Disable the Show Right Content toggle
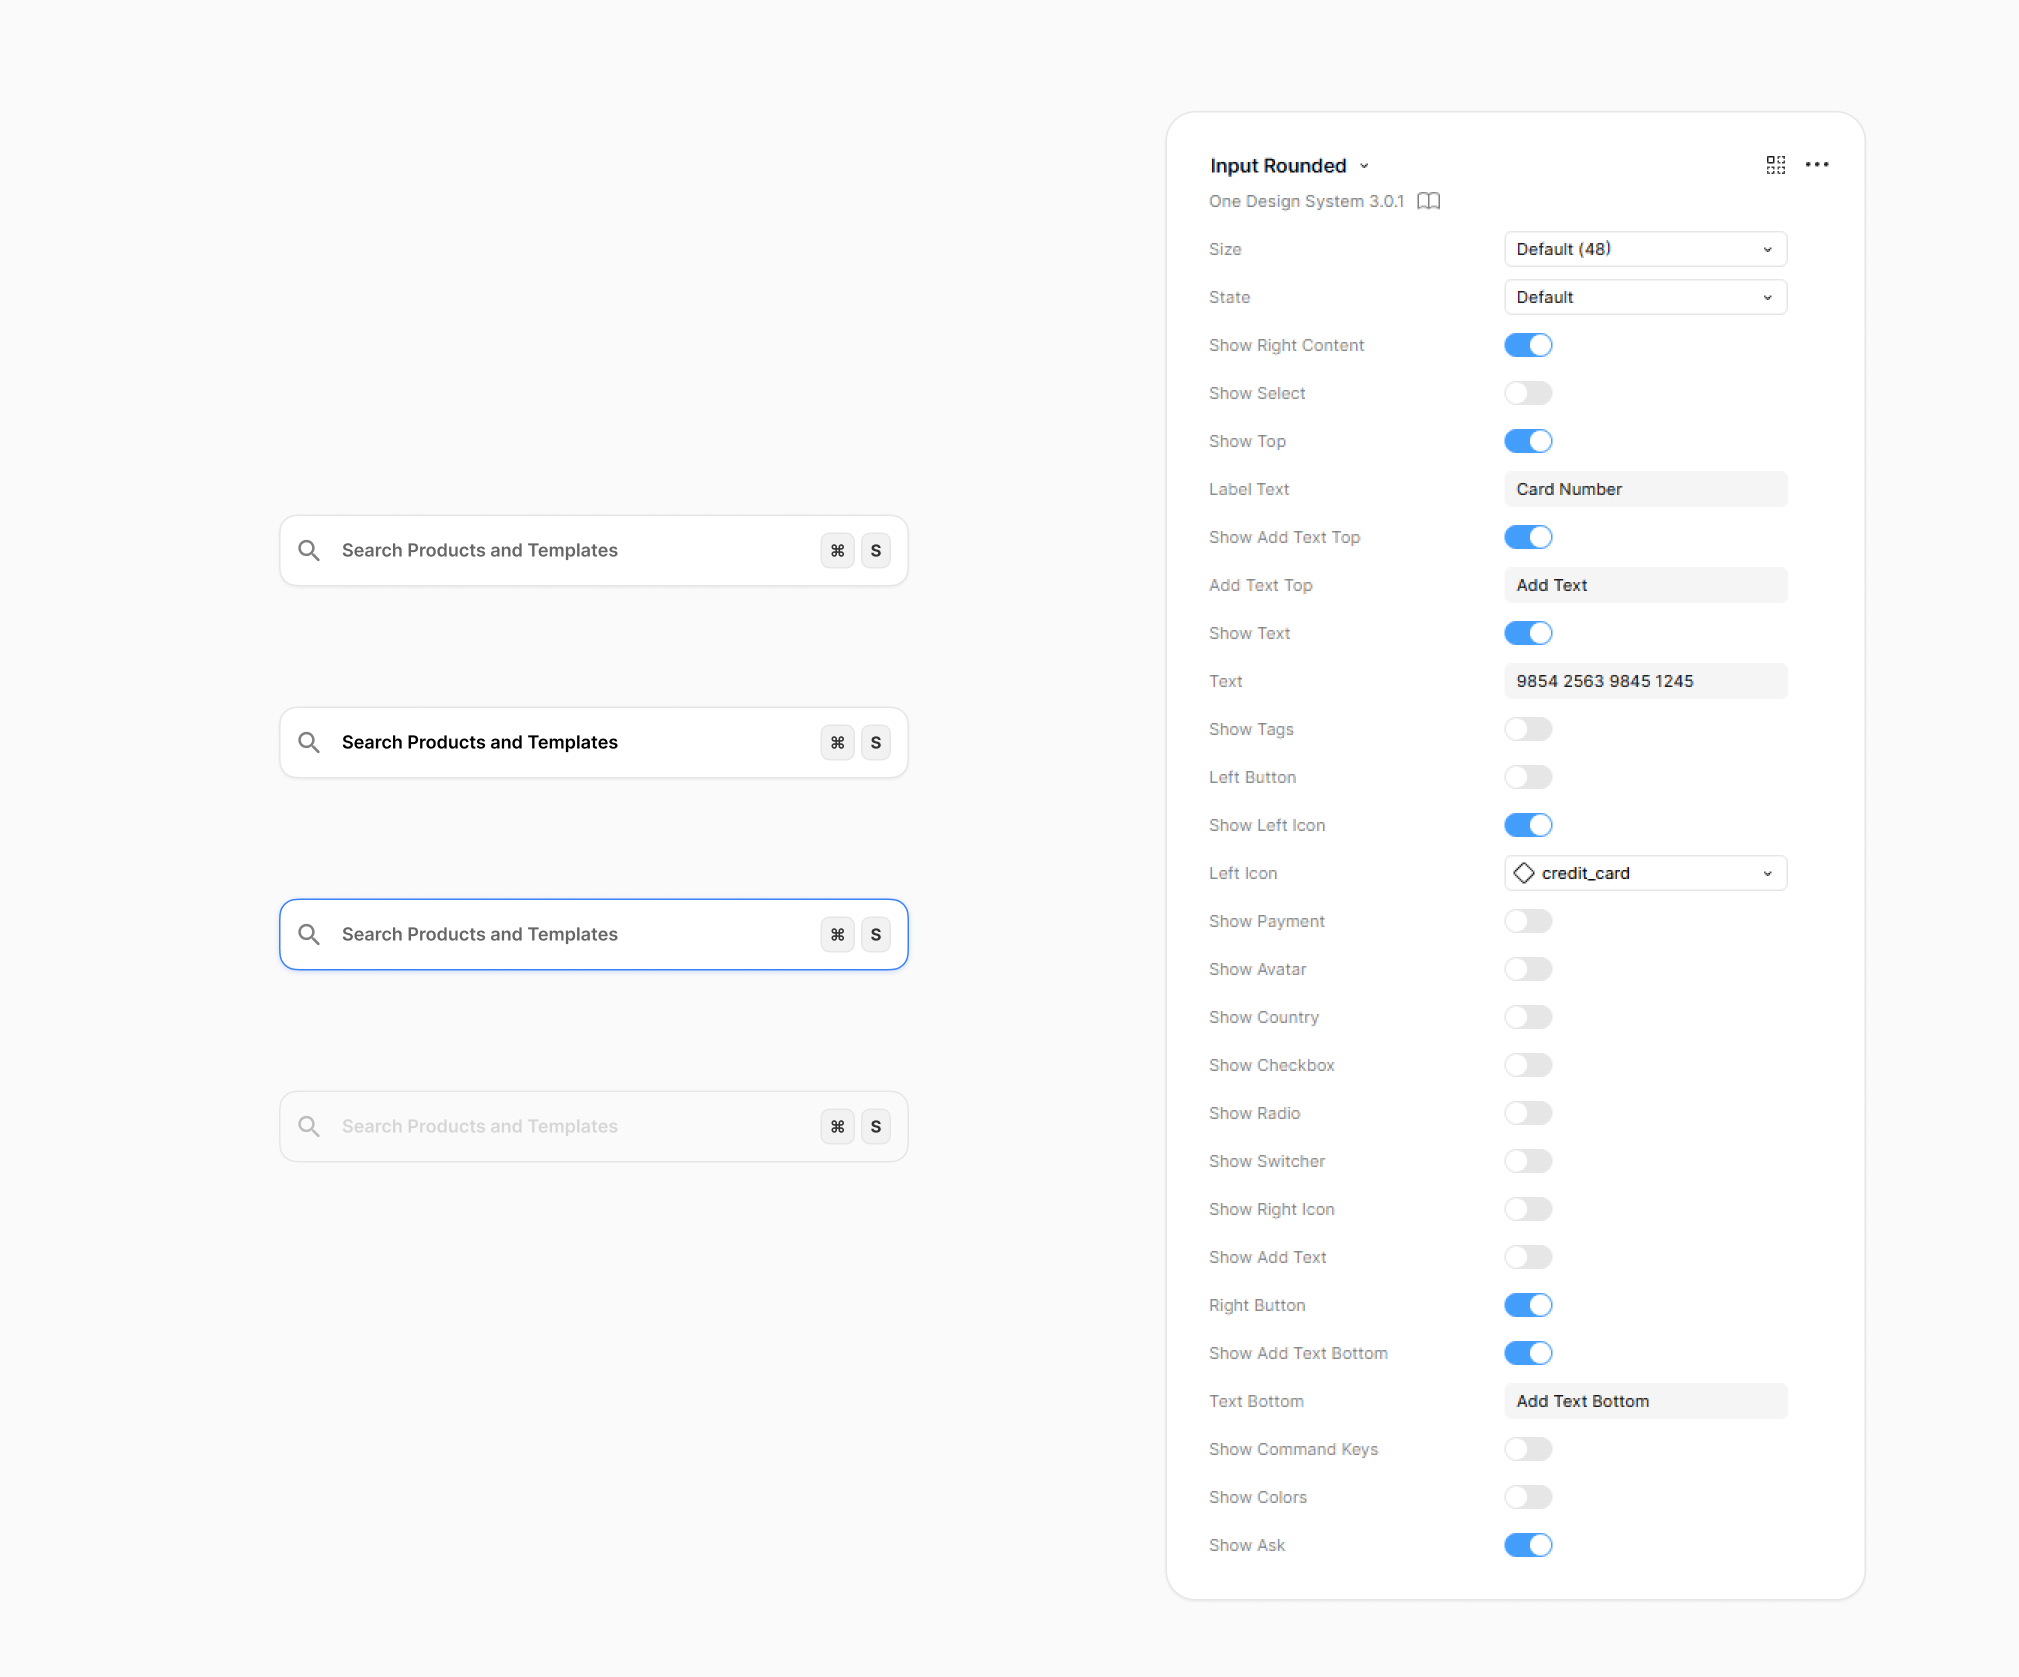The height and width of the screenshot is (1677, 2019). (x=1527, y=345)
